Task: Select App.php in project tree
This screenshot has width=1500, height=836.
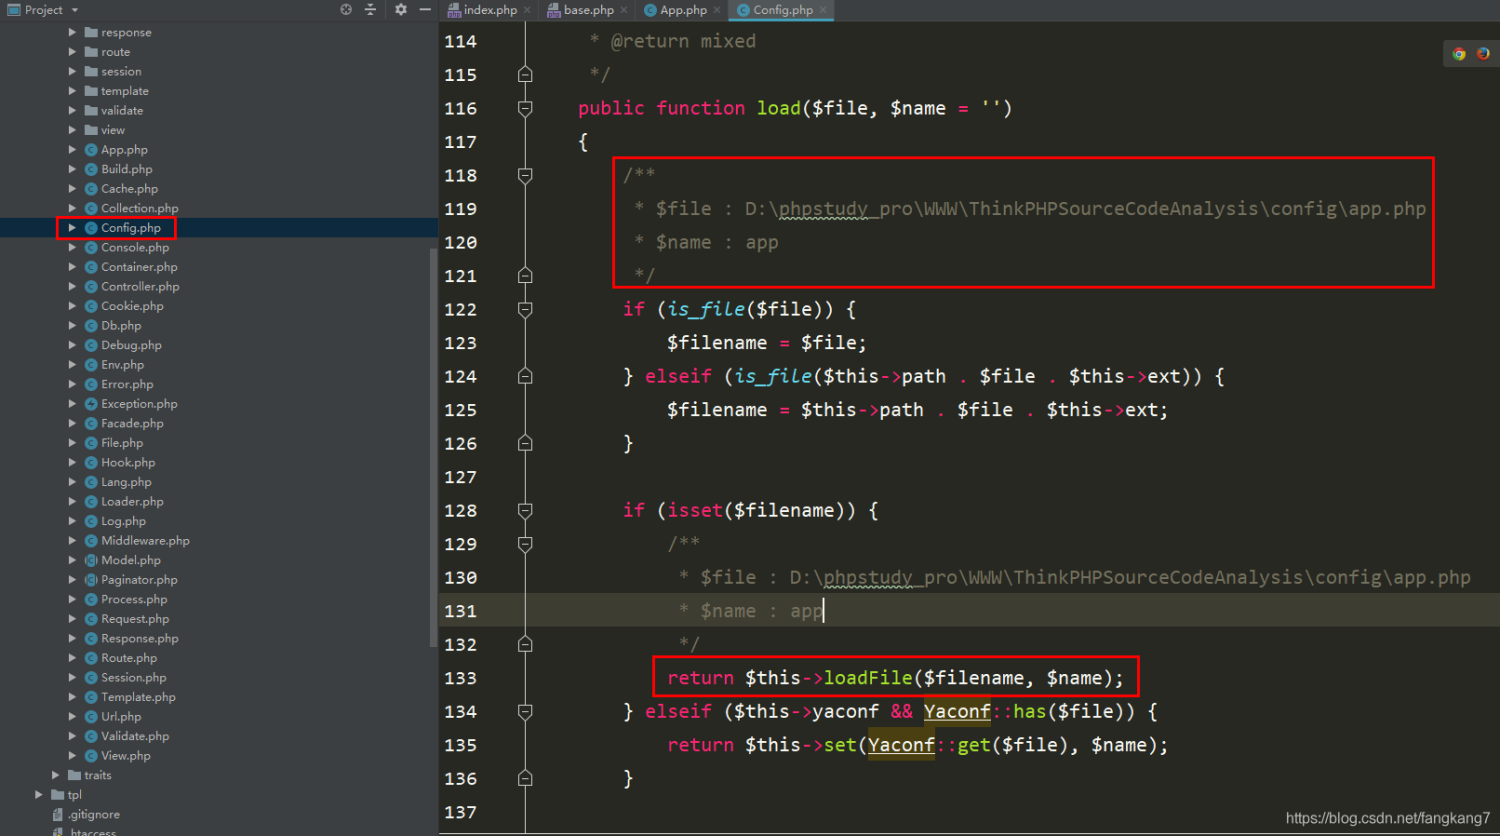Action: click(x=124, y=150)
